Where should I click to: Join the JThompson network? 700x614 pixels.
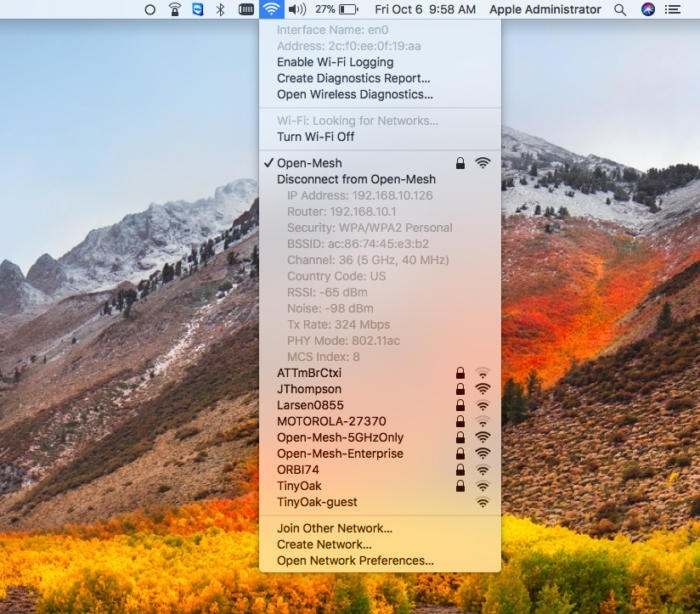coord(380,389)
